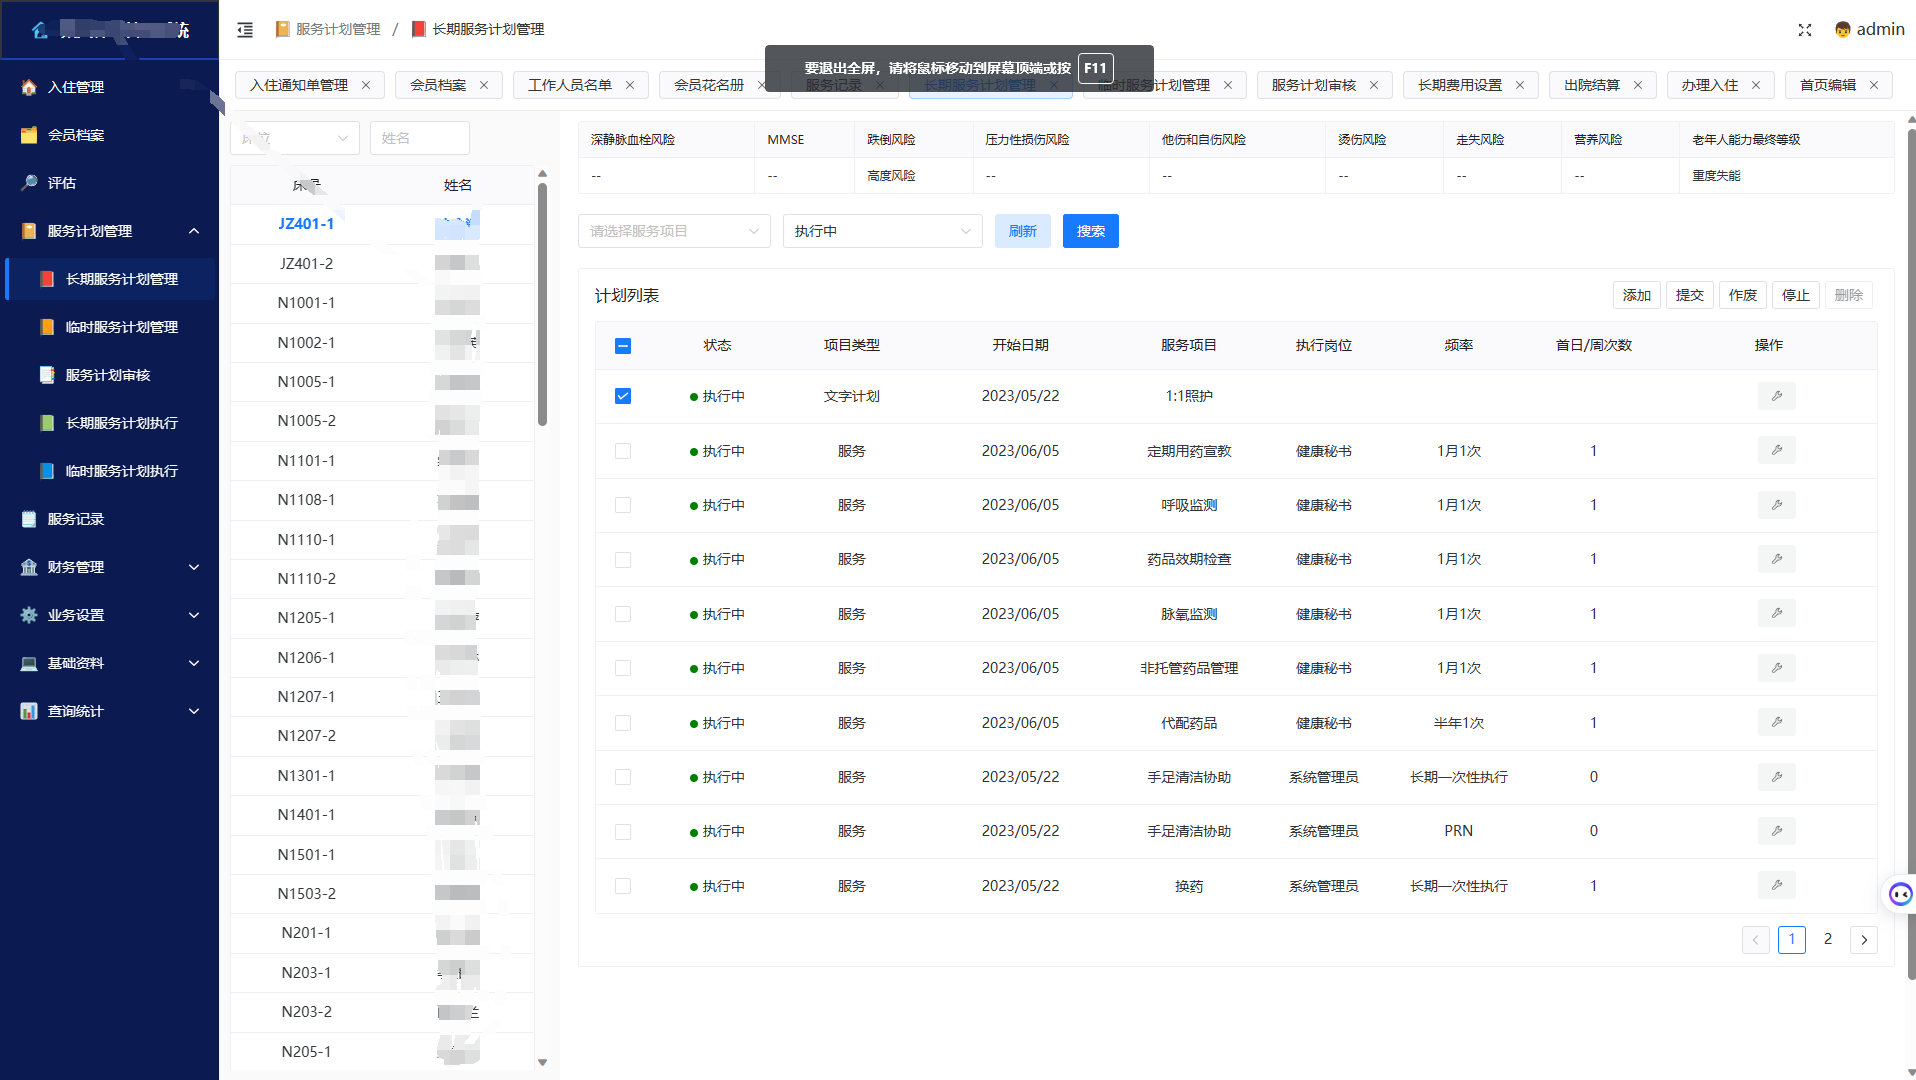This screenshot has width=1916, height=1080.
Task: Click the 评估 magnifier icon
Action: pos(29,183)
